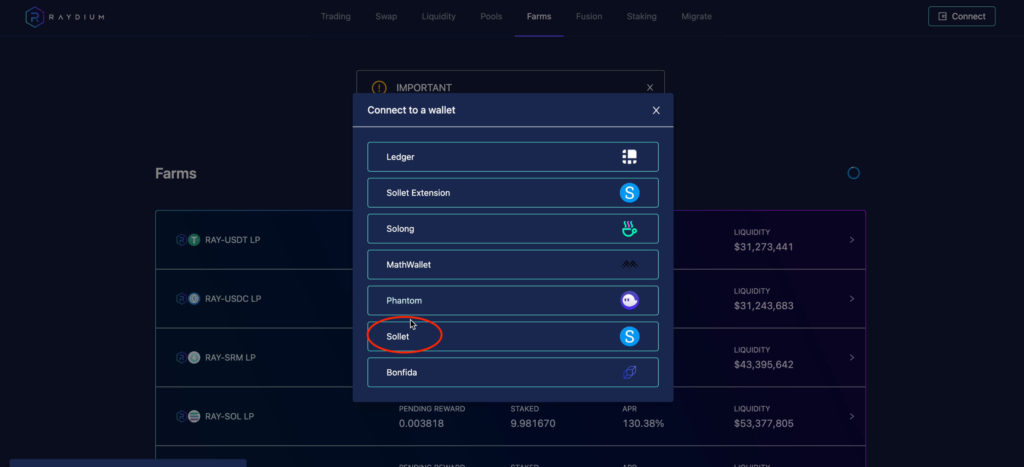
Task: Dismiss the IMPORTANT notice
Action: coord(650,88)
